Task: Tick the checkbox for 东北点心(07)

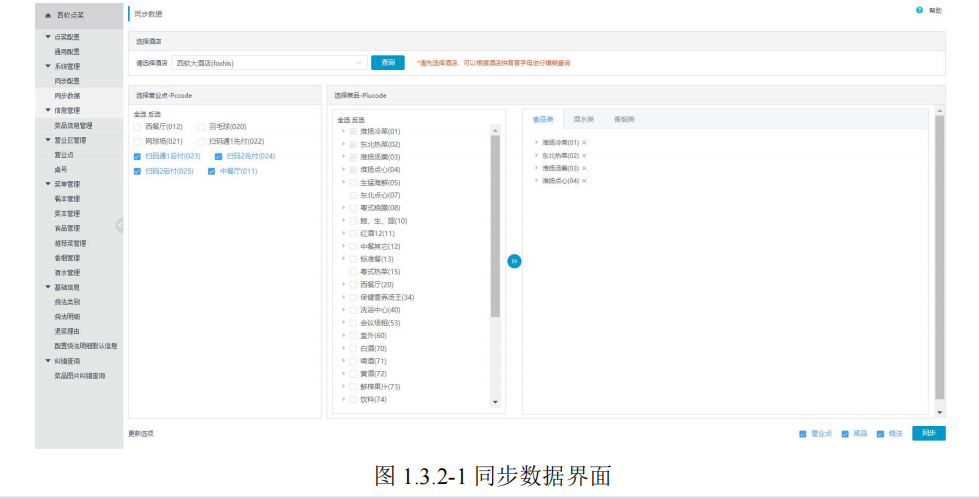Action: click(353, 195)
